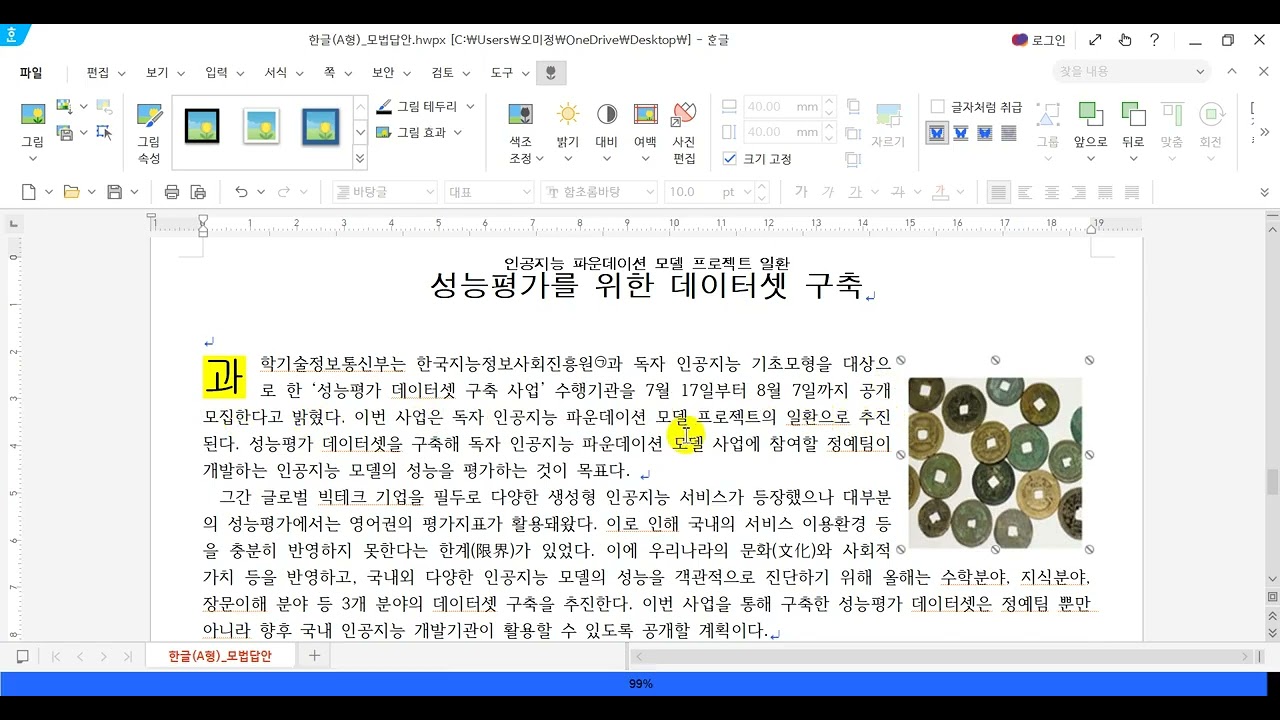
Task: Expand the picture style gallery more arrow
Action: coord(360,158)
